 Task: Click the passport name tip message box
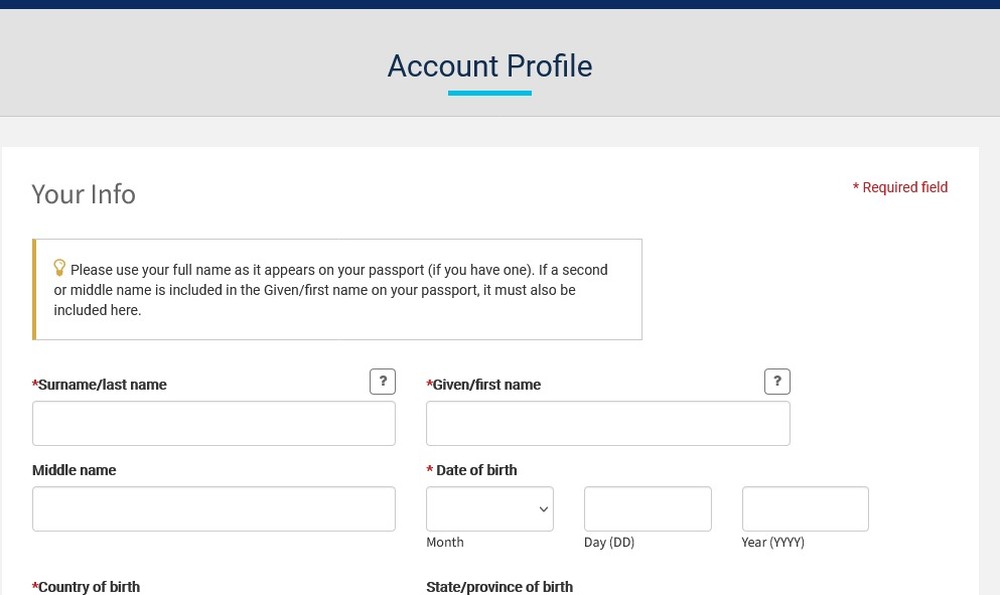coord(337,290)
